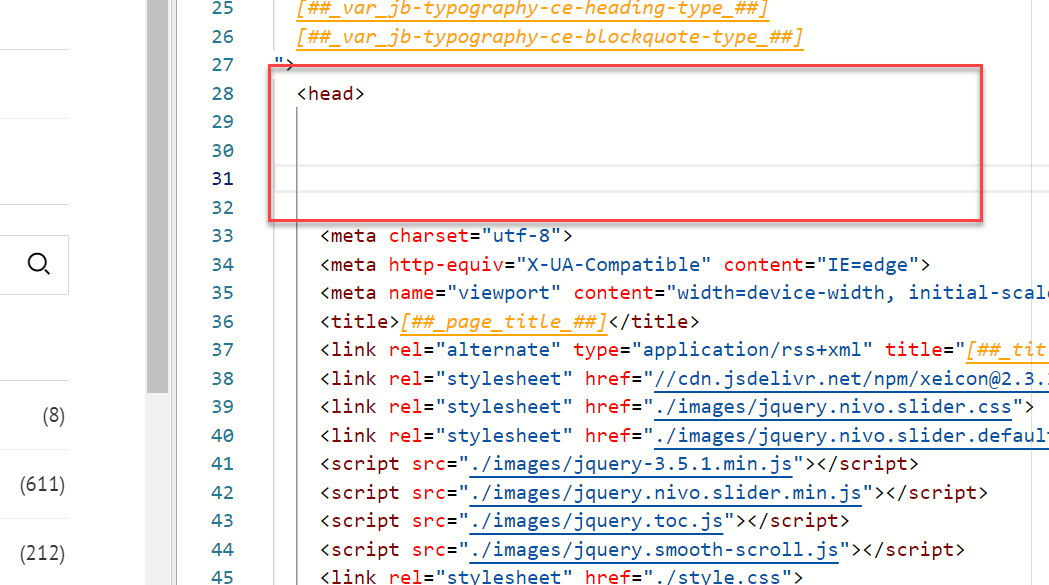Click the [##_page_title_##] variable
The image size is (1049, 585).
504,322
